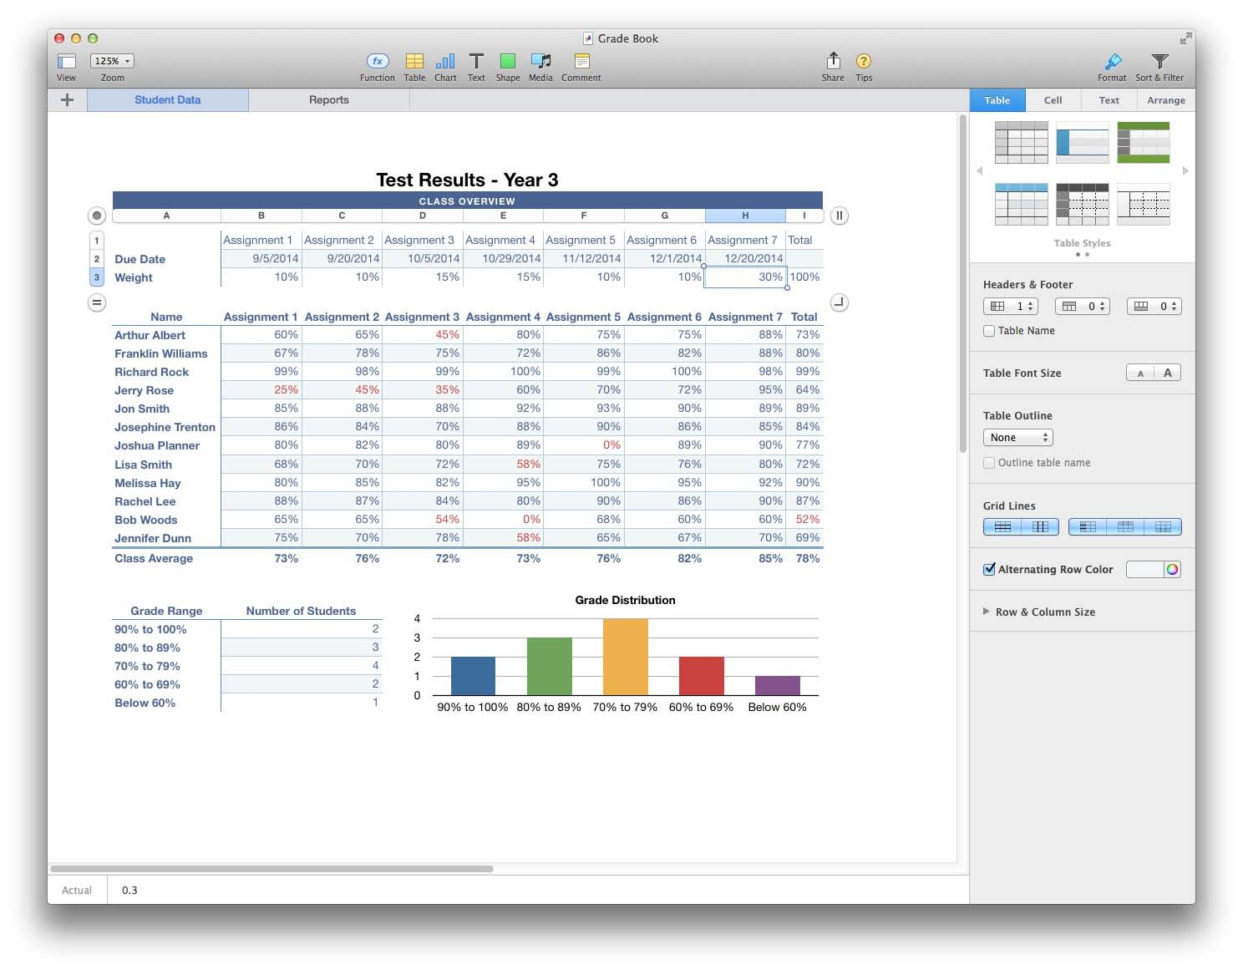The height and width of the screenshot is (970, 1243).
Task: Add a Text box from the toolbar
Action: click(476, 60)
